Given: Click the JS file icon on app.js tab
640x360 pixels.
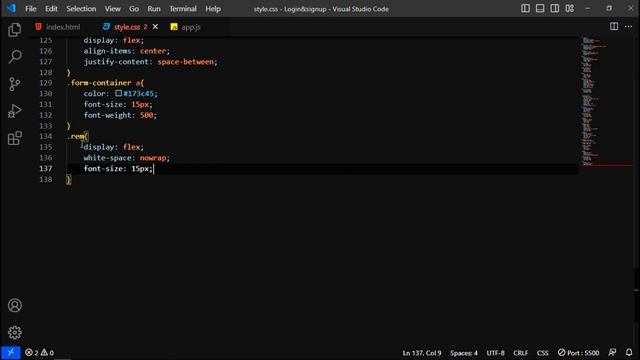Looking at the screenshot, I should point(174,27).
